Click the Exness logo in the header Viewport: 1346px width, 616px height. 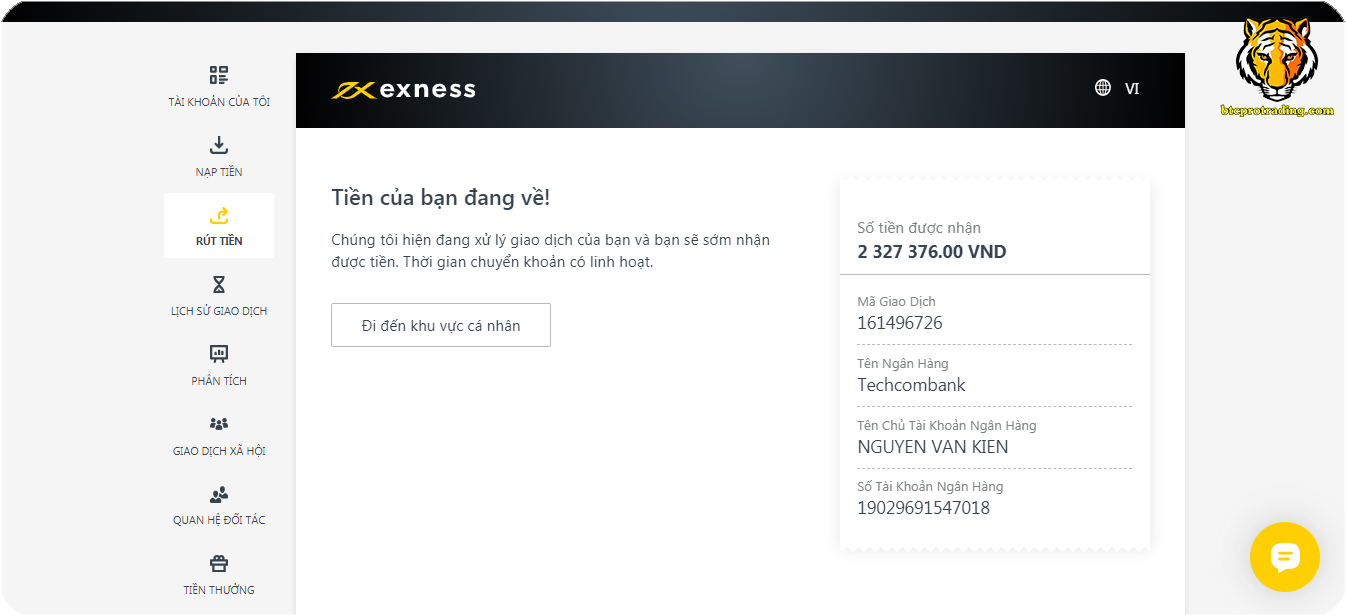[404, 89]
